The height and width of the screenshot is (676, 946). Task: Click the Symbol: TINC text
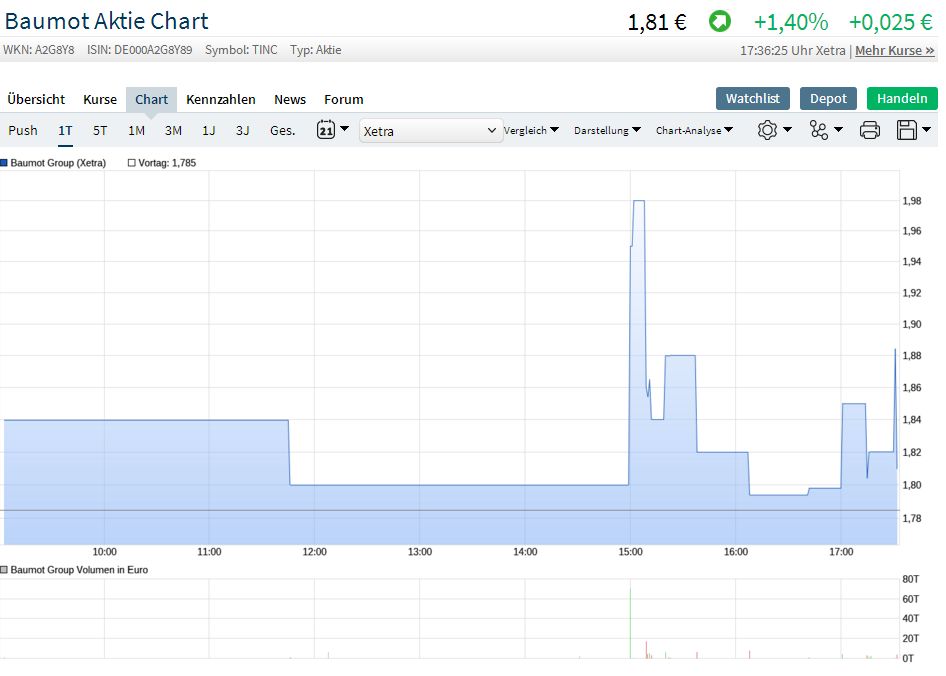pyautogui.click(x=241, y=50)
